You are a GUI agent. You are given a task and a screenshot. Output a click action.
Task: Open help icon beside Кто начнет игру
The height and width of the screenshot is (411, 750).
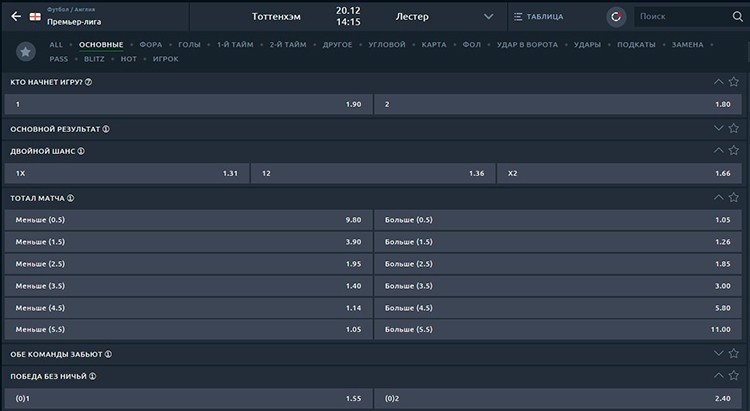tap(88, 82)
